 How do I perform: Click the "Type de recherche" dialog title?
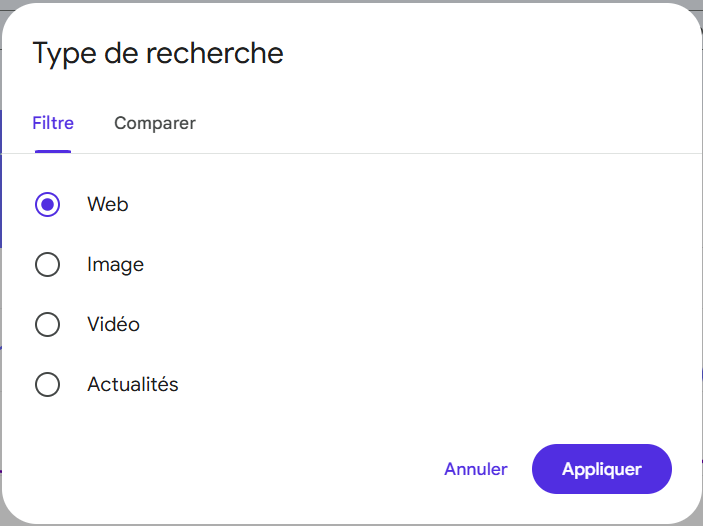pos(158,53)
